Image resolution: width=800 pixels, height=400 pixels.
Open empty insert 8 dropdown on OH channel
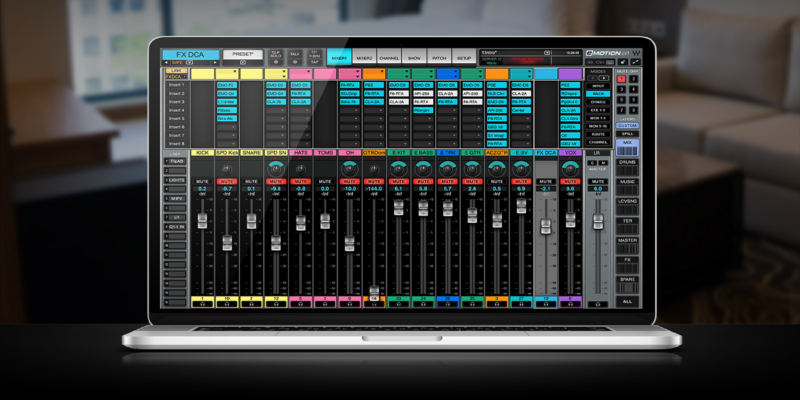(349, 144)
